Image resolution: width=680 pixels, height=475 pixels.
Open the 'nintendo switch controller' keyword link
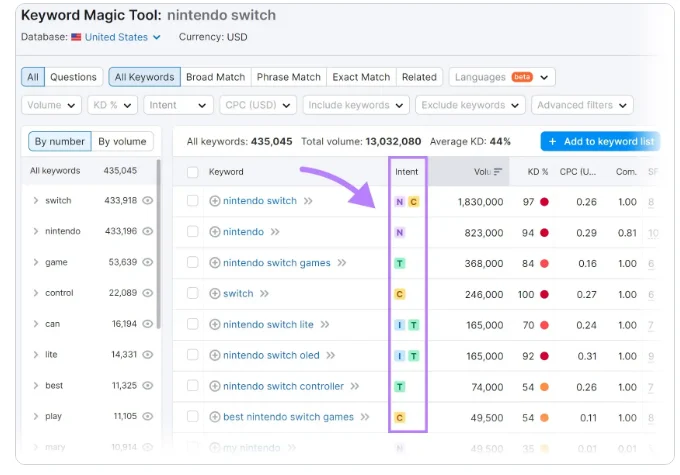click(283, 386)
